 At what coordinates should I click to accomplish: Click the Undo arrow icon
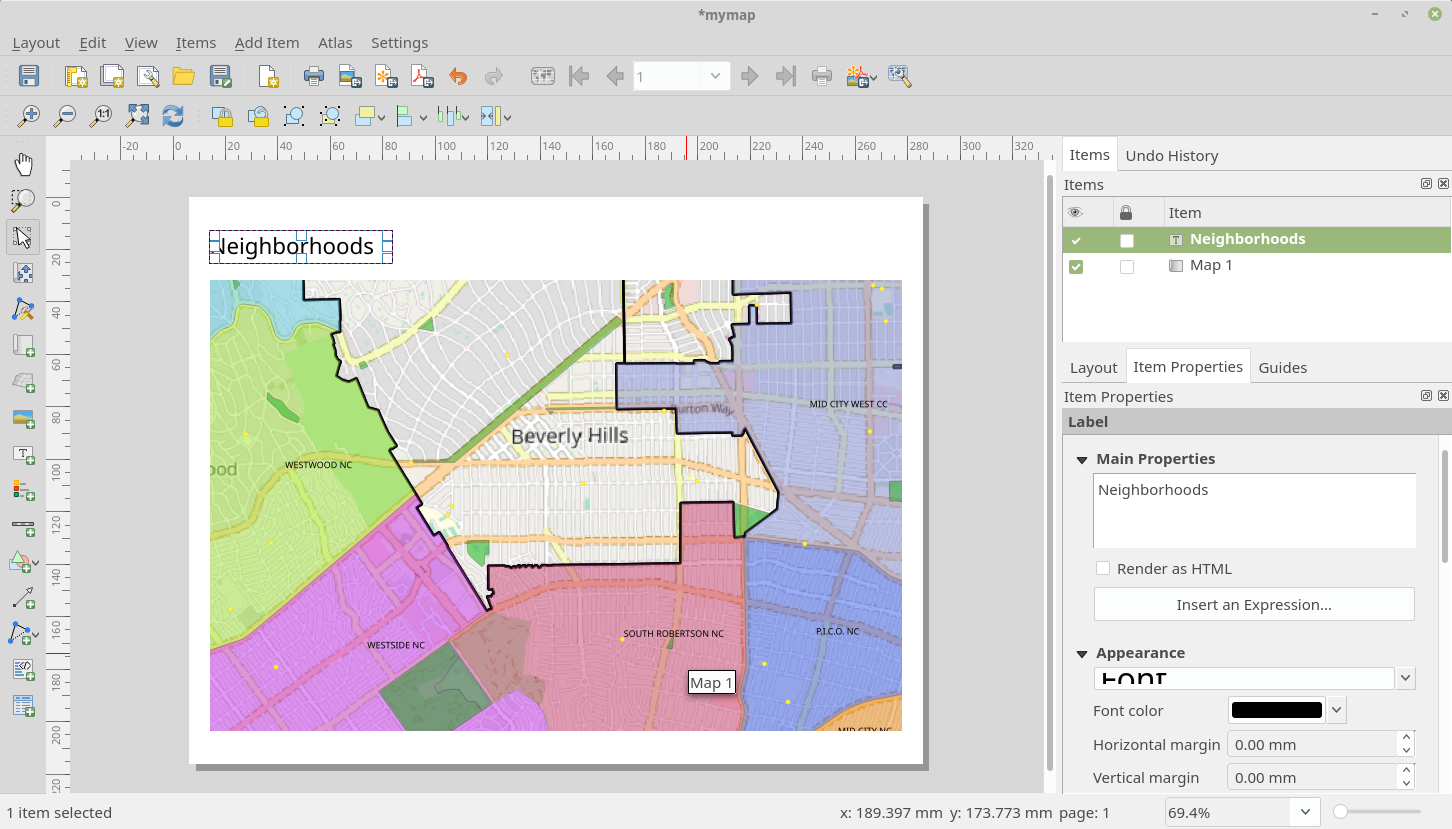point(458,76)
